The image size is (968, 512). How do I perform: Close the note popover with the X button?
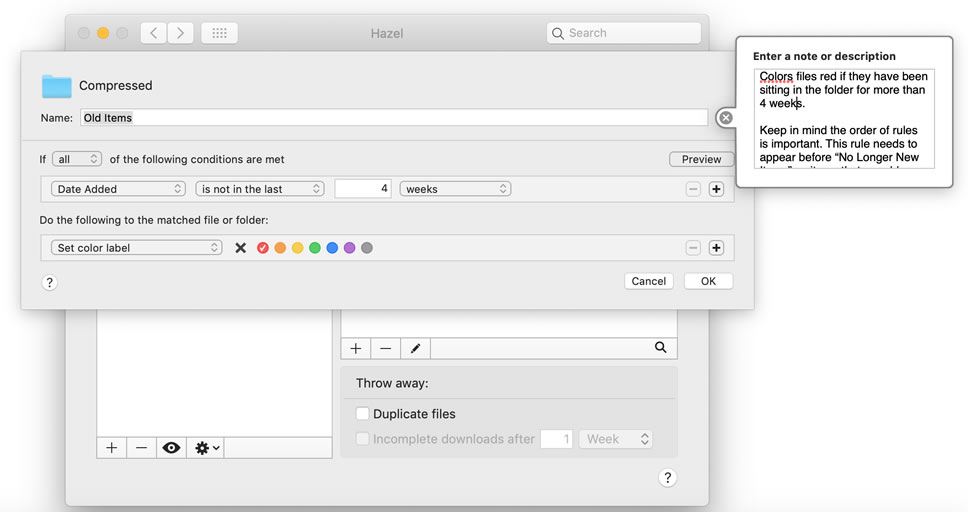(726, 117)
